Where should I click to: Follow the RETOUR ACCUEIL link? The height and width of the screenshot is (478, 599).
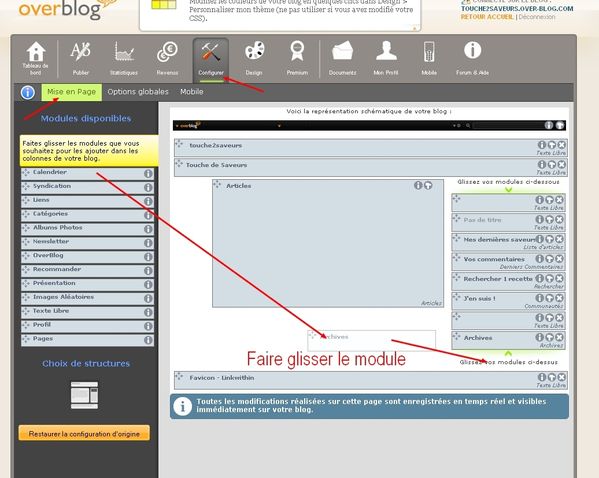pyautogui.click(x=487, y=17)
